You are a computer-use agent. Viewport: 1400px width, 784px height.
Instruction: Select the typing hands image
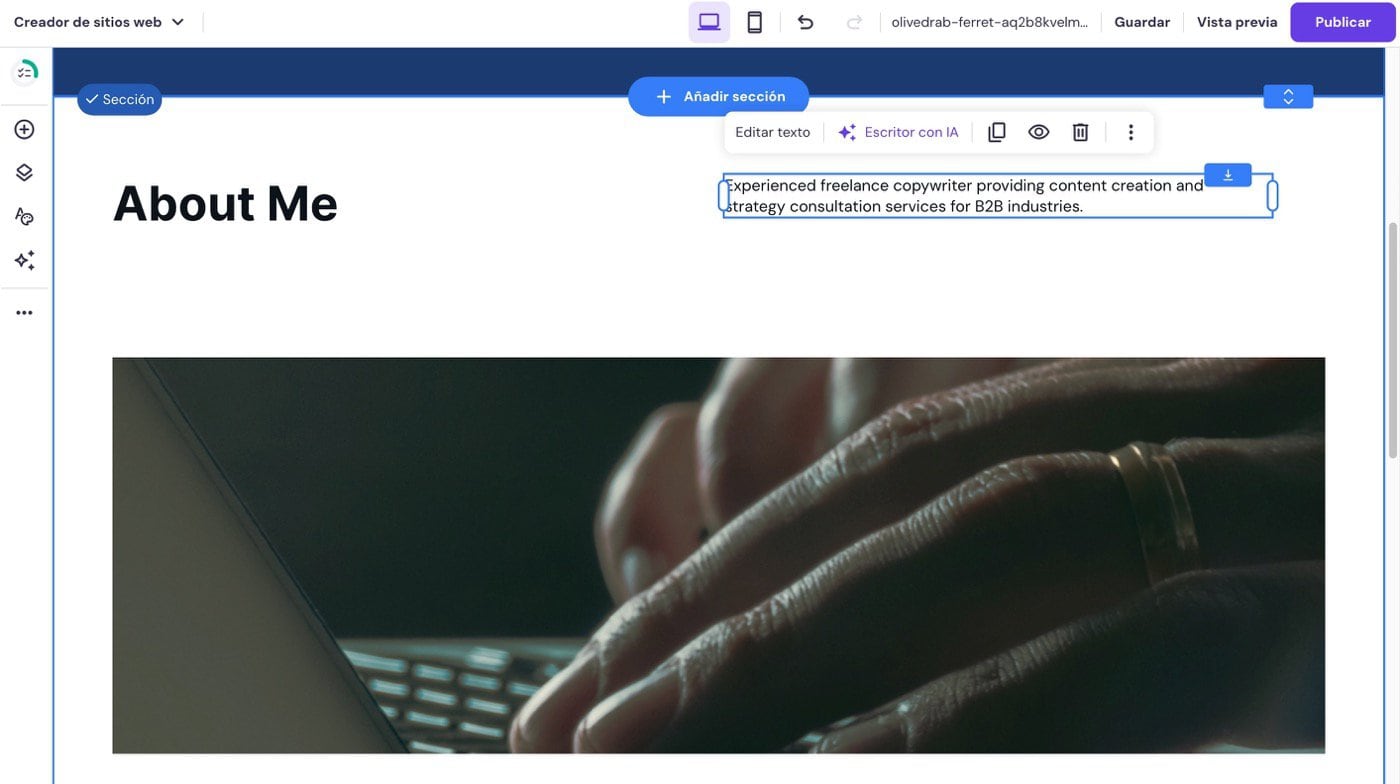pos(718,555)
